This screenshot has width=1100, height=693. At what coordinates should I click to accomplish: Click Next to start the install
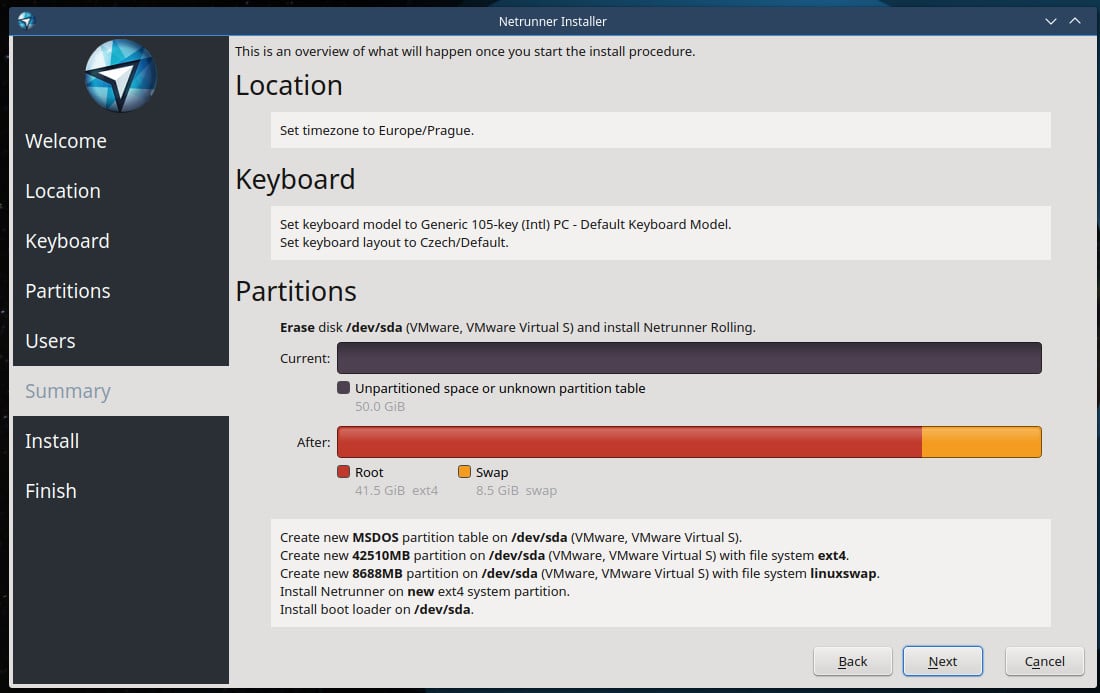click(x=942, y=661)
